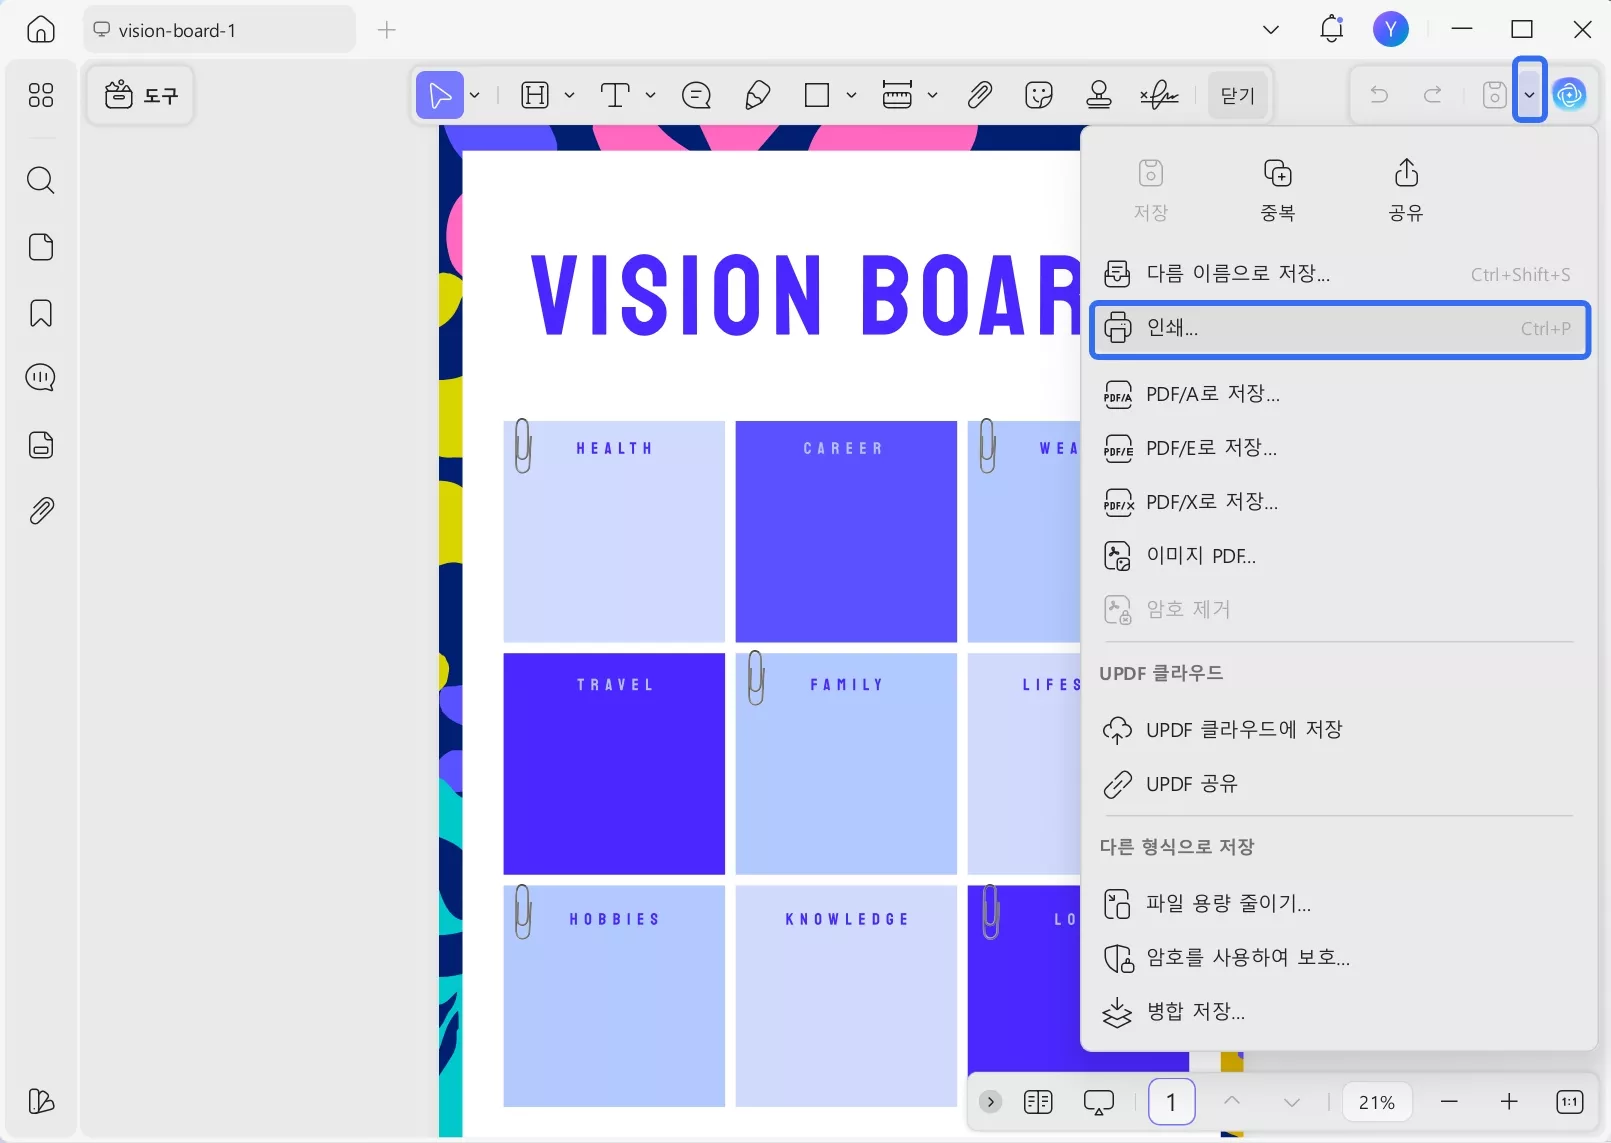Open the 도구 tools button
Viewport: 1611px width, 1143px height.
[x=141, y=95]
